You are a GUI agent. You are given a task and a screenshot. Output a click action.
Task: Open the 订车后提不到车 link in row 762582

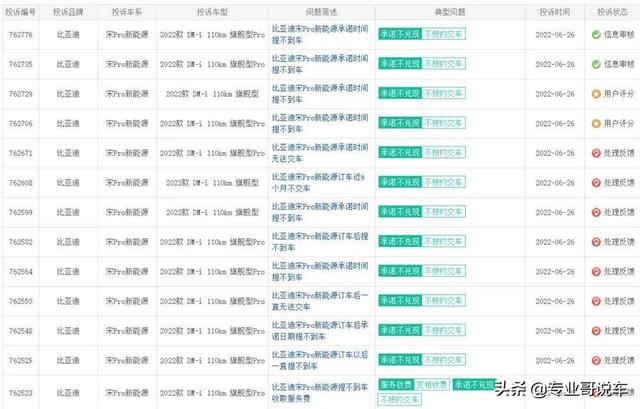(320, 242)
